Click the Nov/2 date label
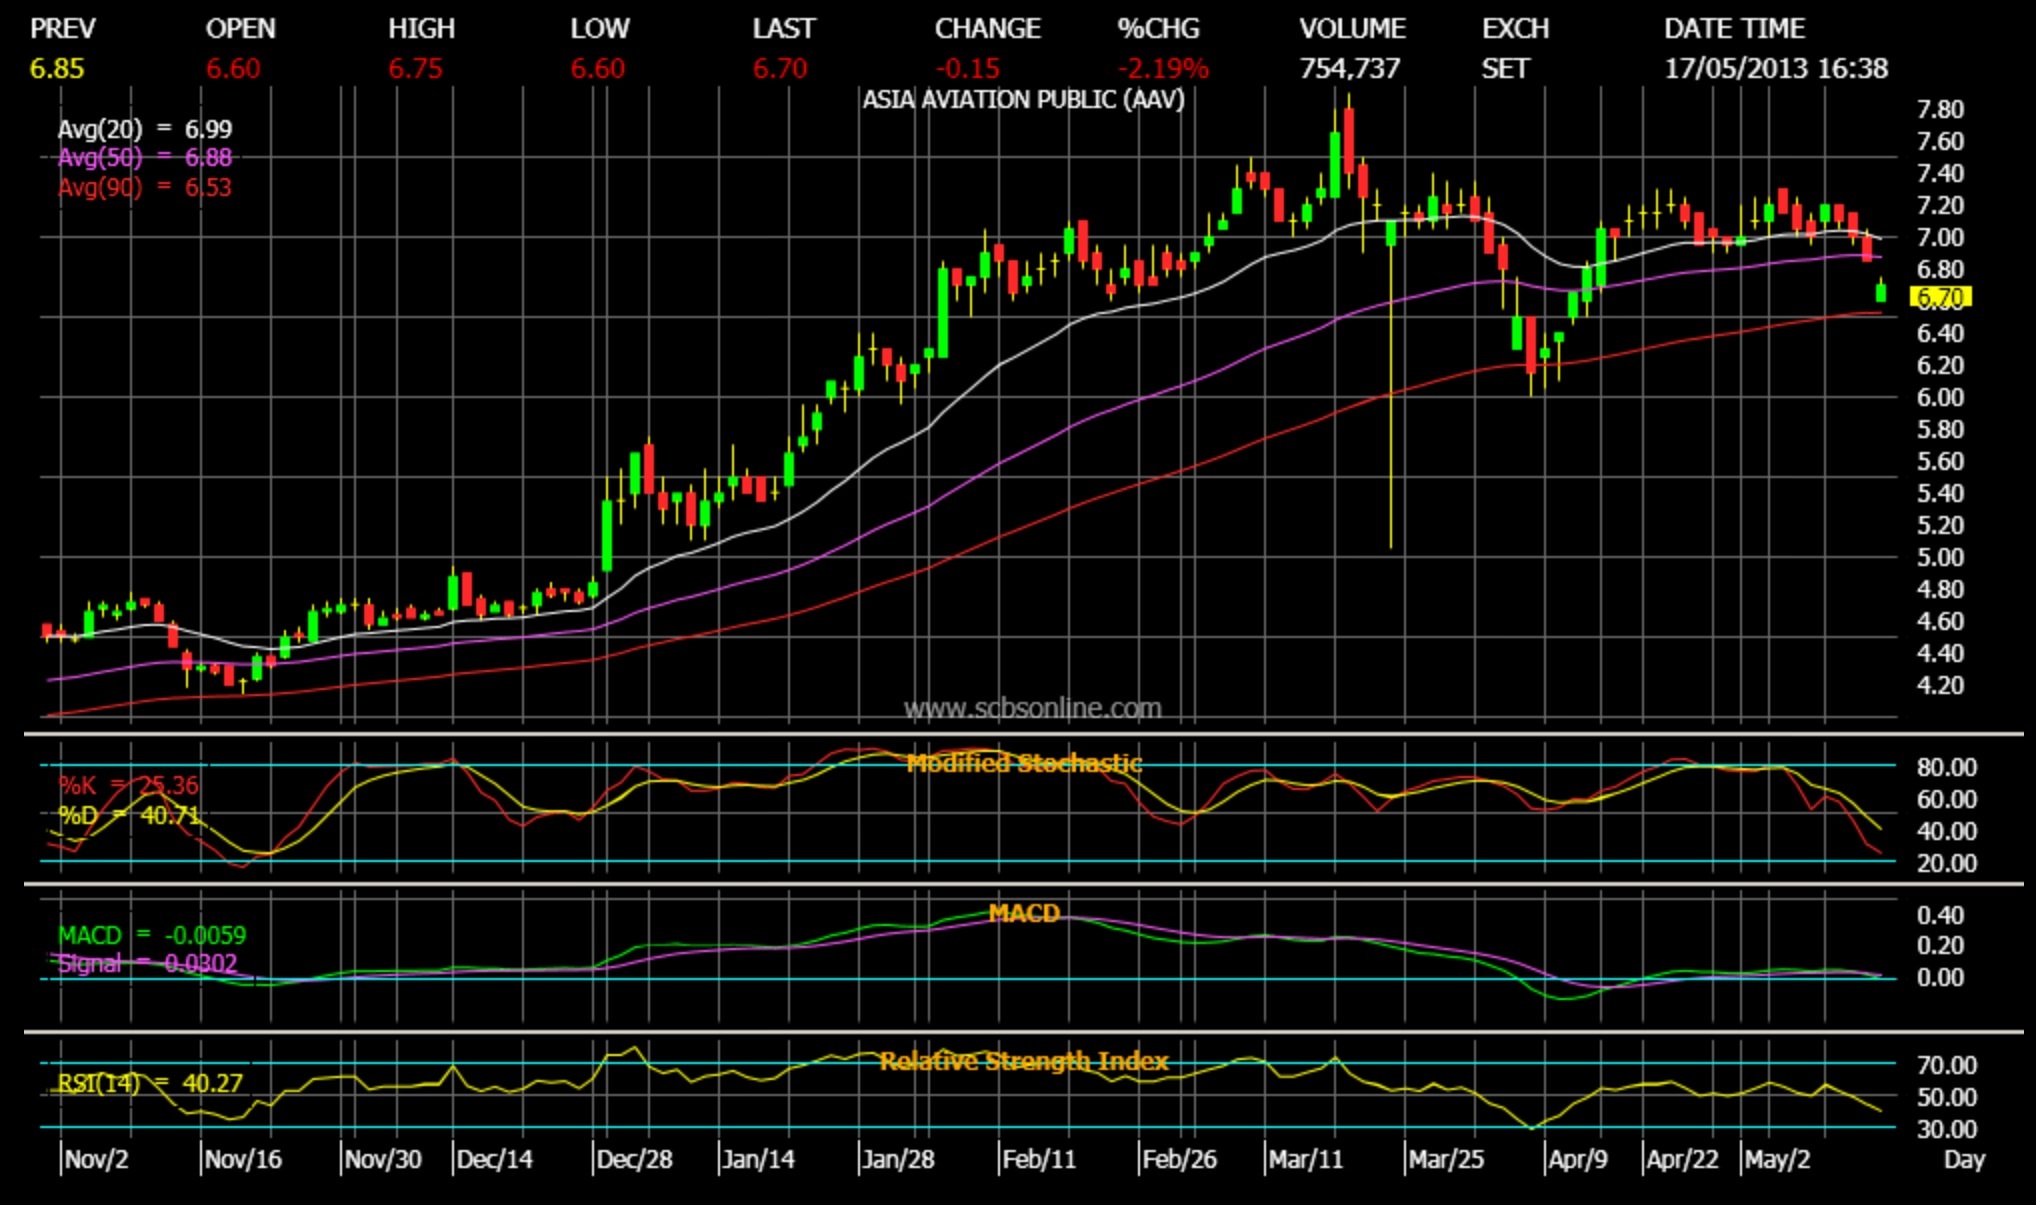The height and width of the screenshot is (1205, 2036). click(96, 1160)
